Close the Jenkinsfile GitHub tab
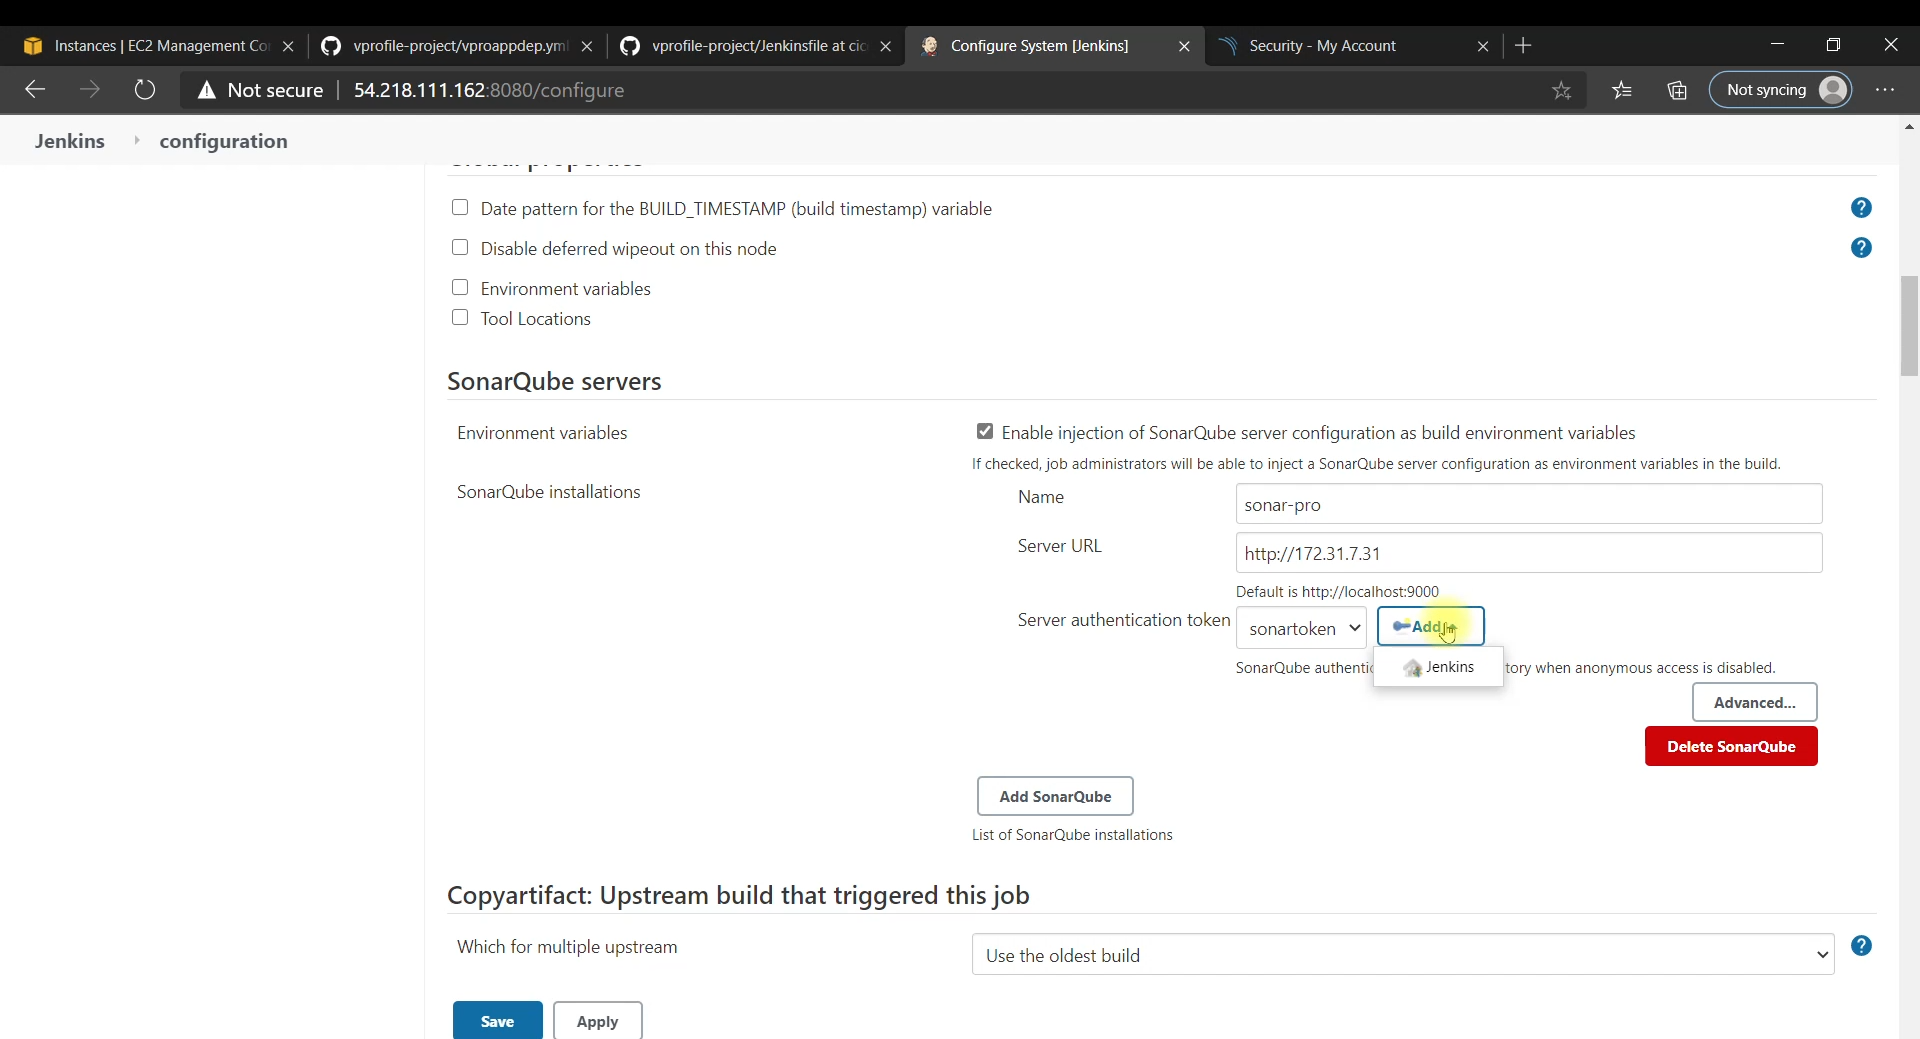Image resolution: width=1920 pixels, height=1039 pixels. point(885,46)
